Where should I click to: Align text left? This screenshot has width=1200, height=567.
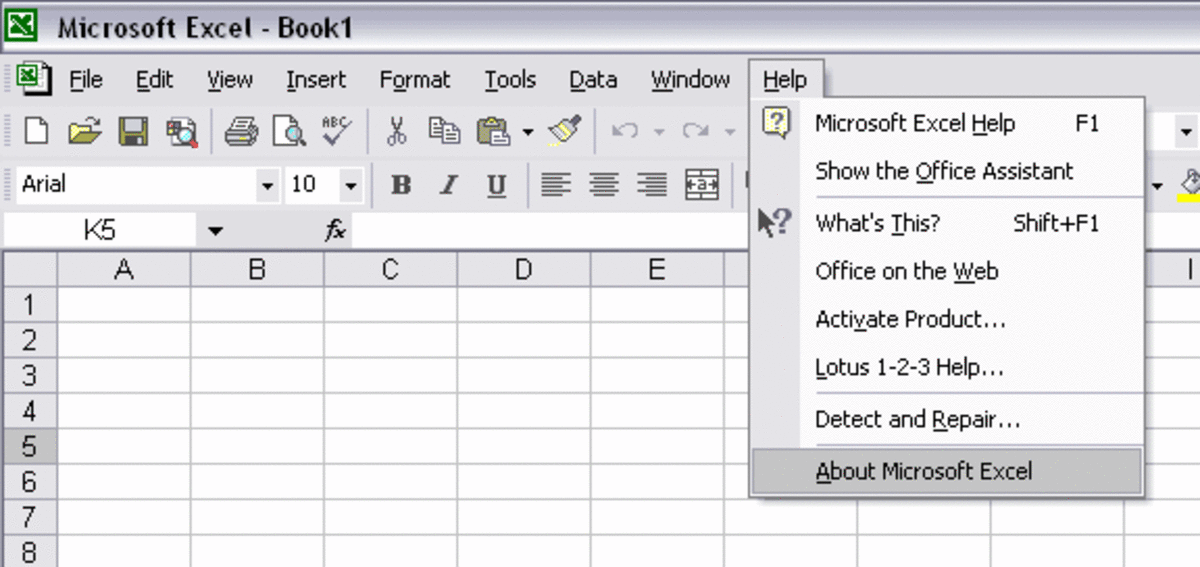[x=556, y=184]
